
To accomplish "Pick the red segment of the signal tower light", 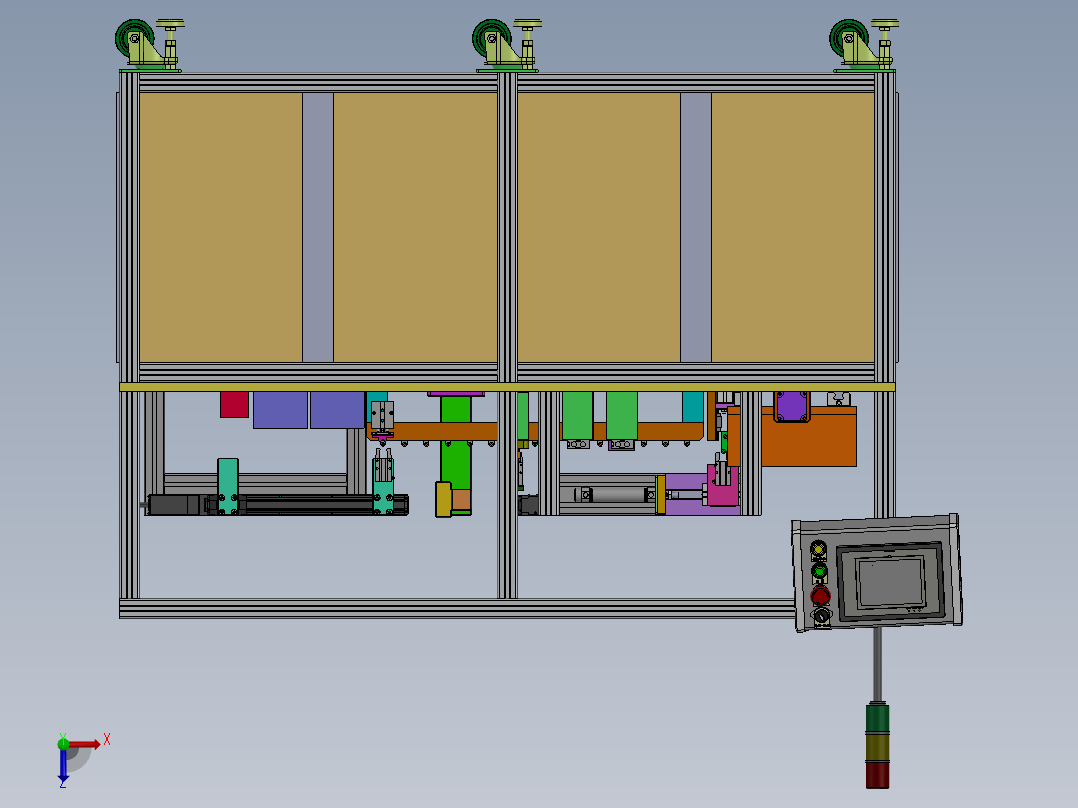I will (x=876, y=773).
